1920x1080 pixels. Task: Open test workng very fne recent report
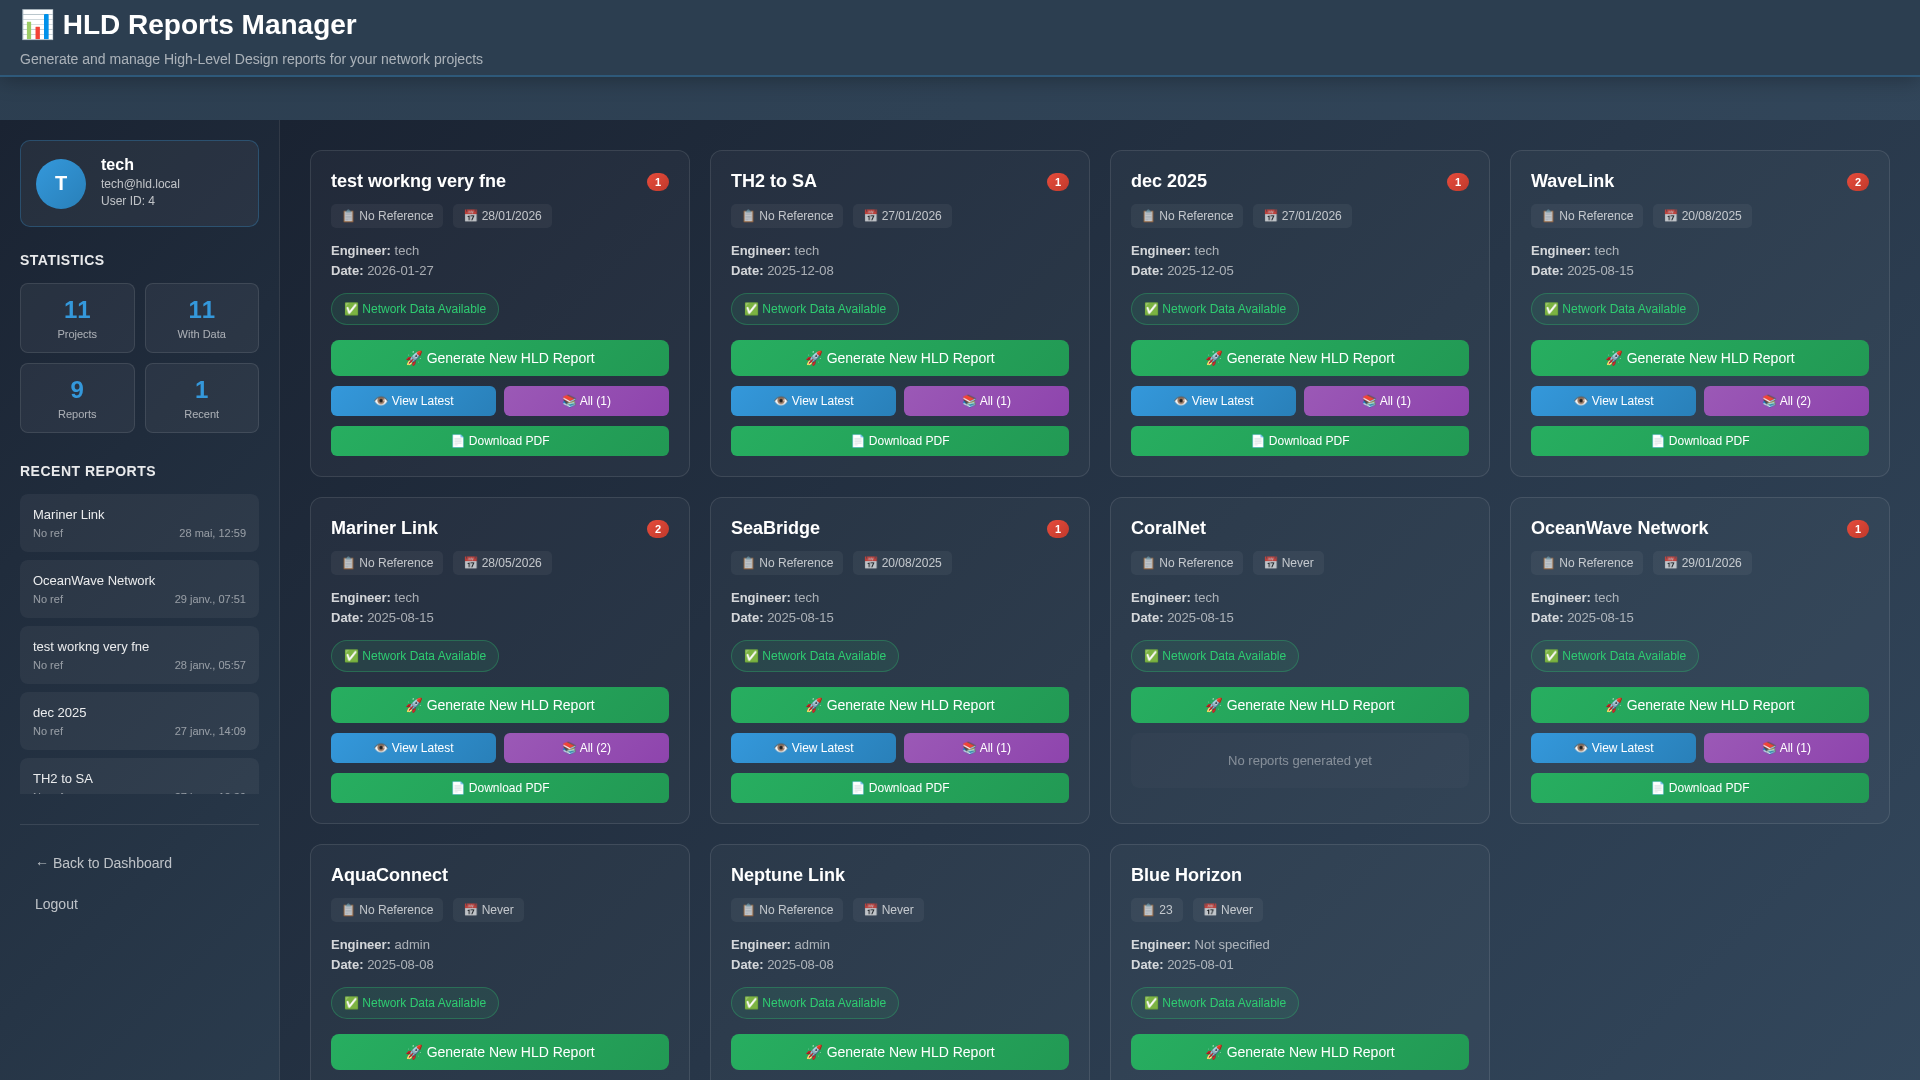[139, 655]
